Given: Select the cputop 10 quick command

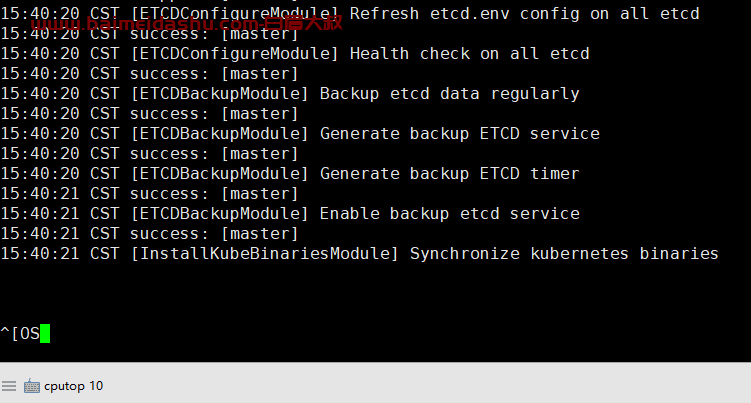Looking at the screenshot, I should 73,386.
